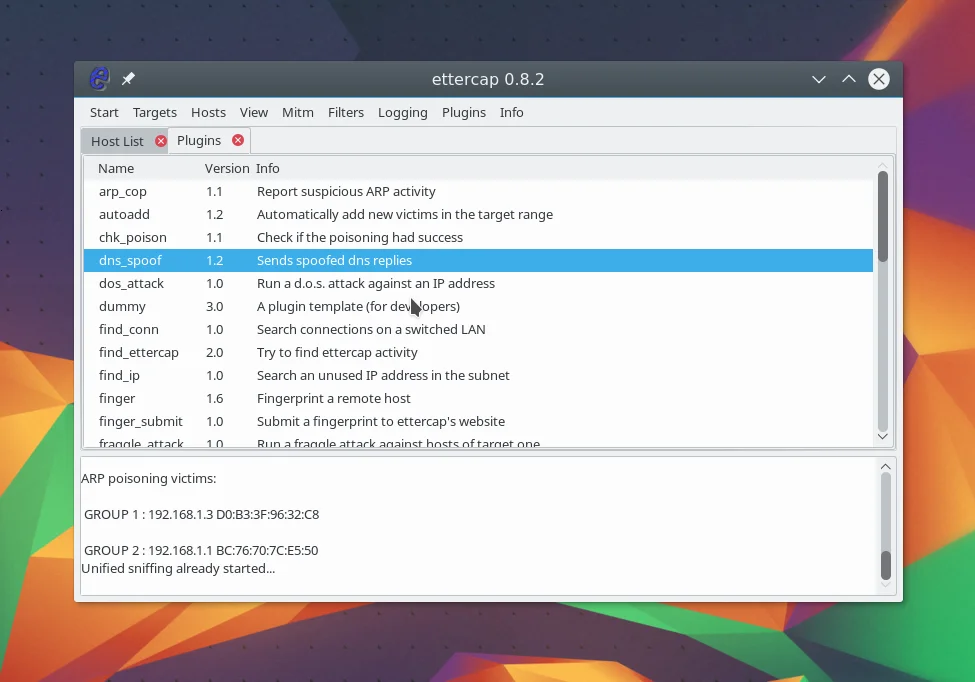Click the ettercap app icon in title bar
Image resolution: width=975 pixels, height=682 pixels.
click(x=99, y=79)
